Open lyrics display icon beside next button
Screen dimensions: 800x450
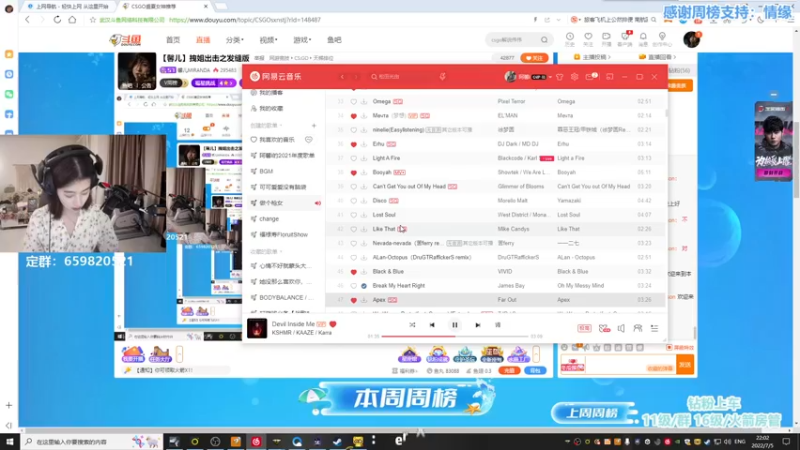498,325
